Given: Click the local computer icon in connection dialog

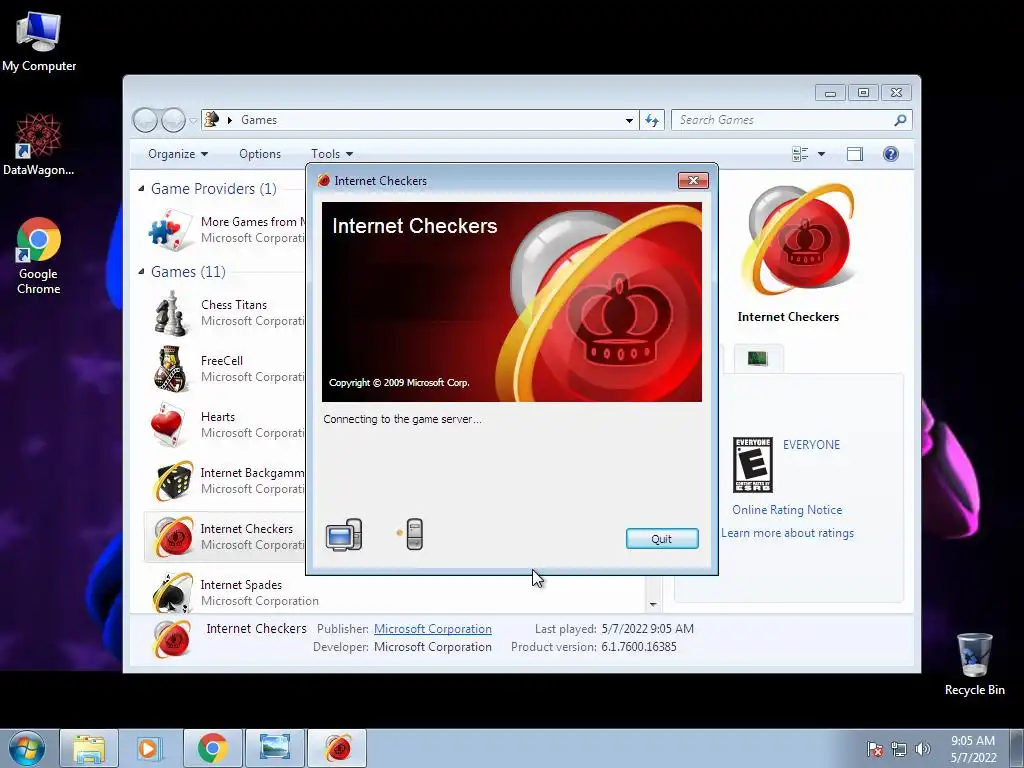Looking at the screenshot, I should [x=344, y=535].
